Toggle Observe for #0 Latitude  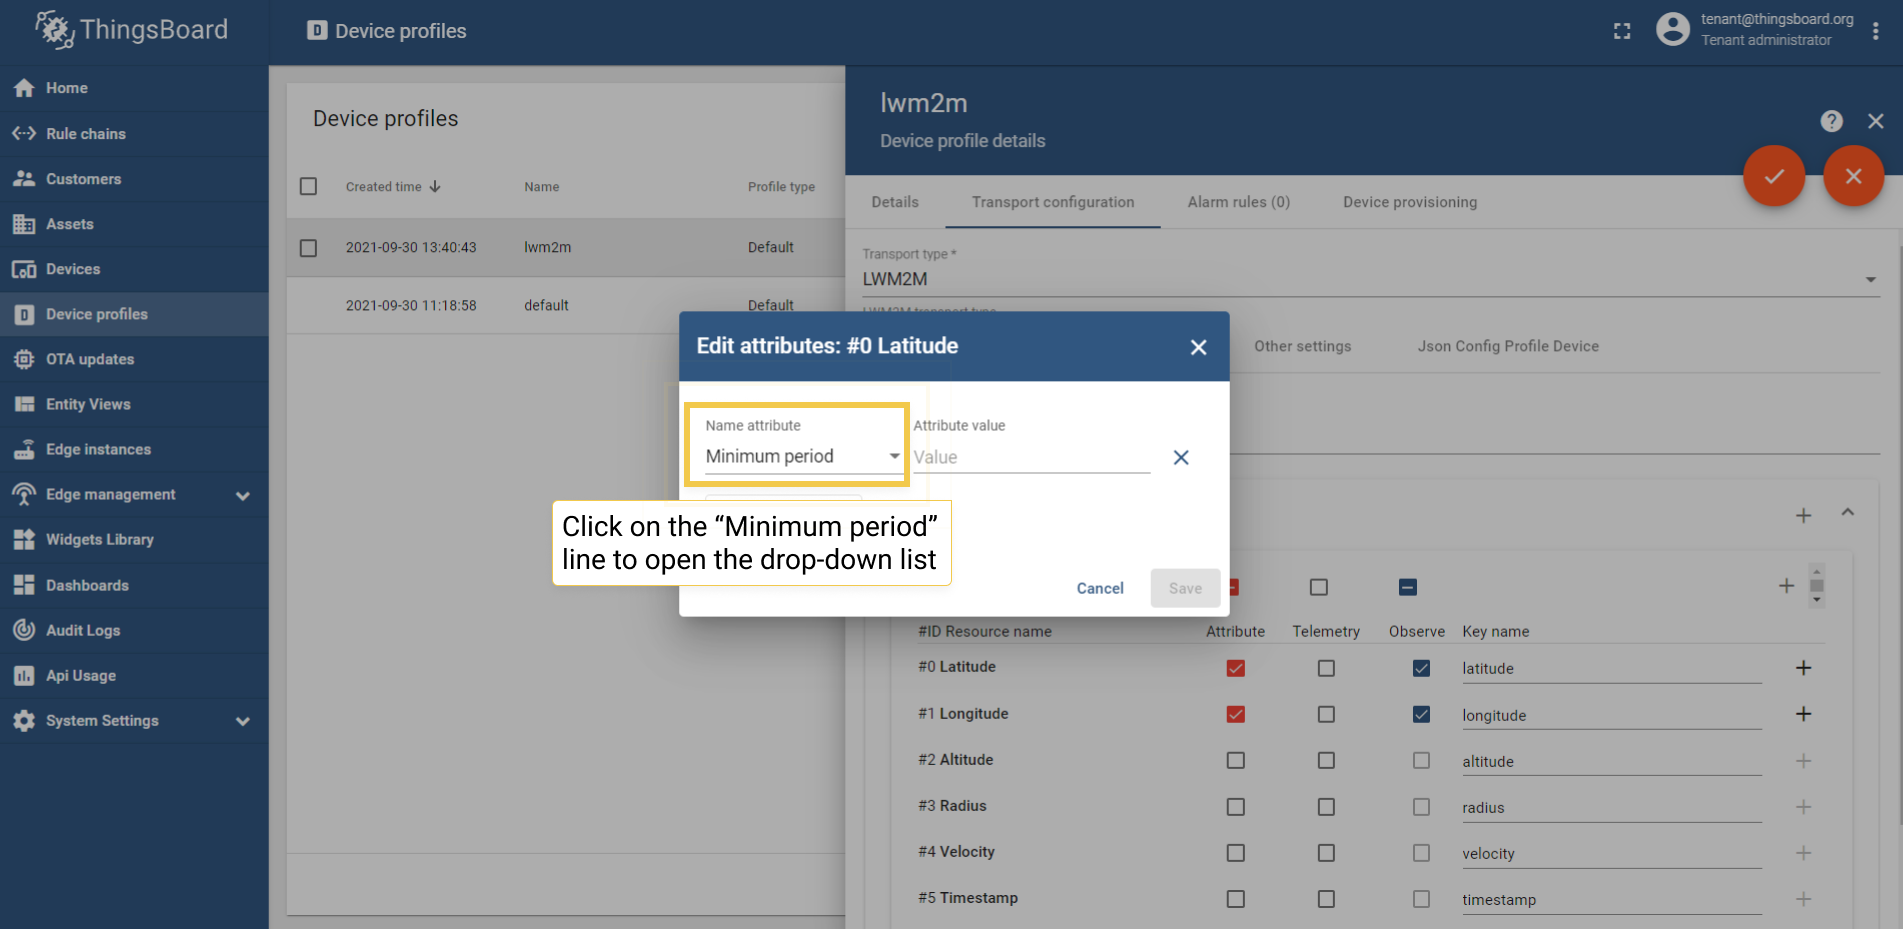(1421, 668)
